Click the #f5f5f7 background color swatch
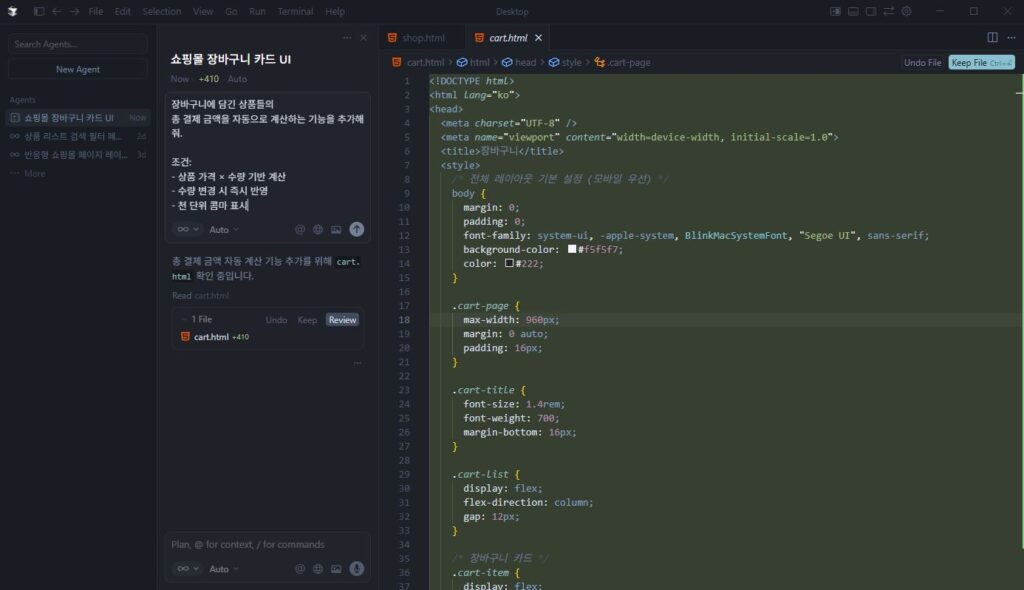 pos(571,250)
